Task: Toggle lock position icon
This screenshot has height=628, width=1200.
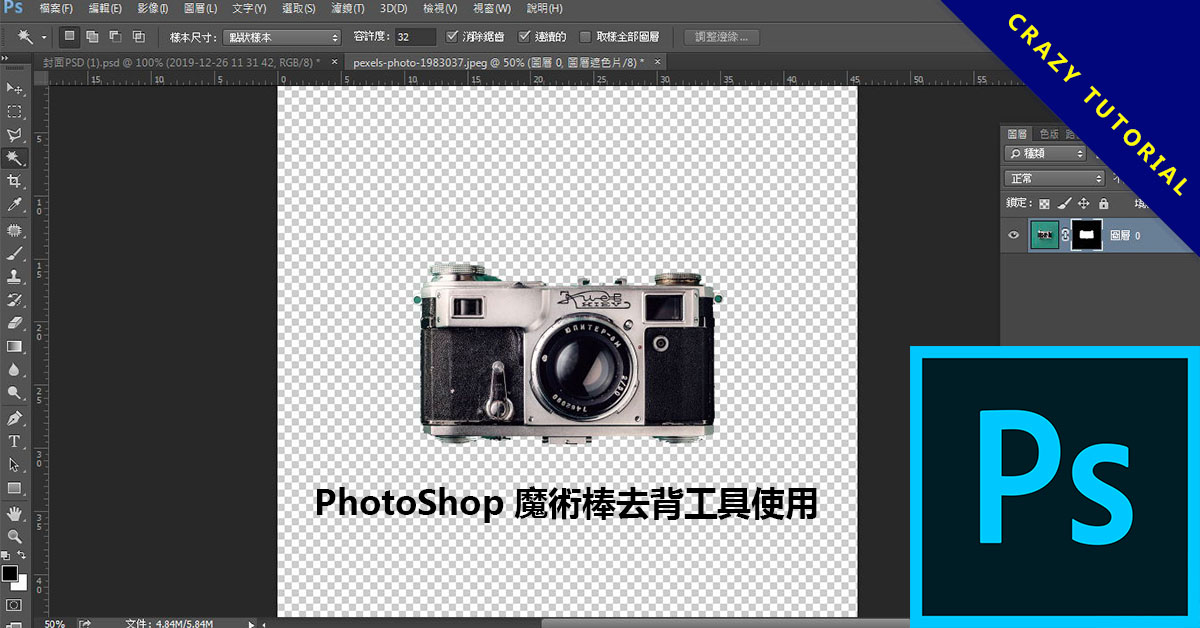Action: pos(1084,202)
